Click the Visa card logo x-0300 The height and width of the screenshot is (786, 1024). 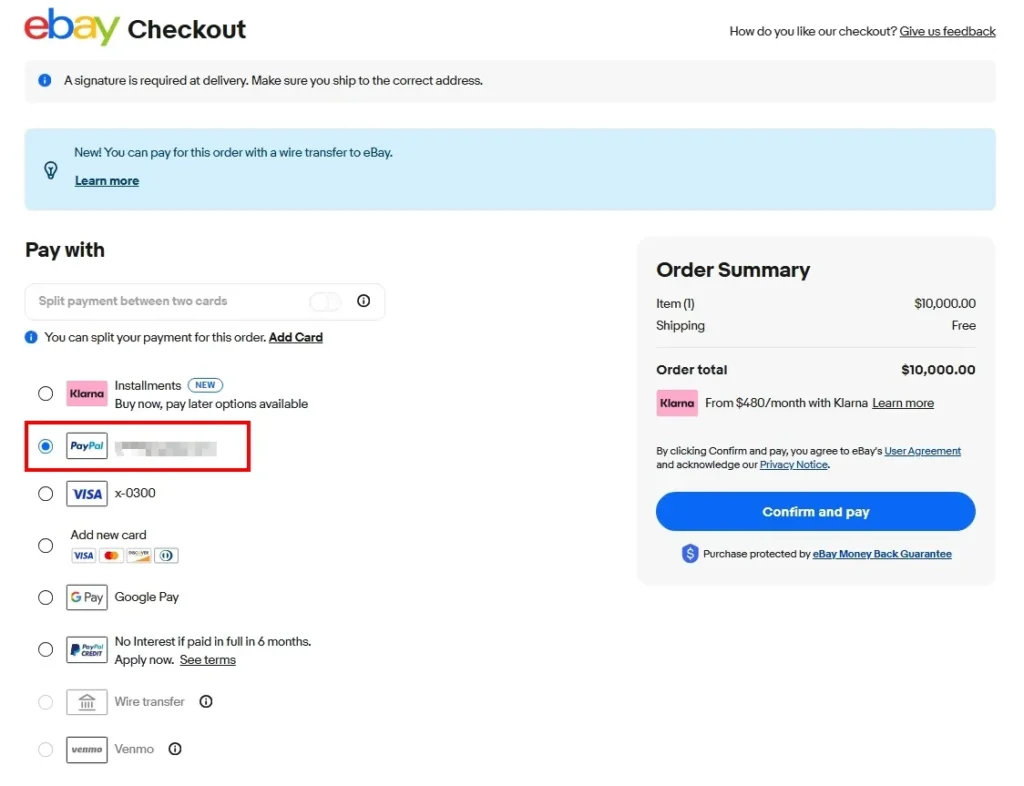[x=87, y=493]
